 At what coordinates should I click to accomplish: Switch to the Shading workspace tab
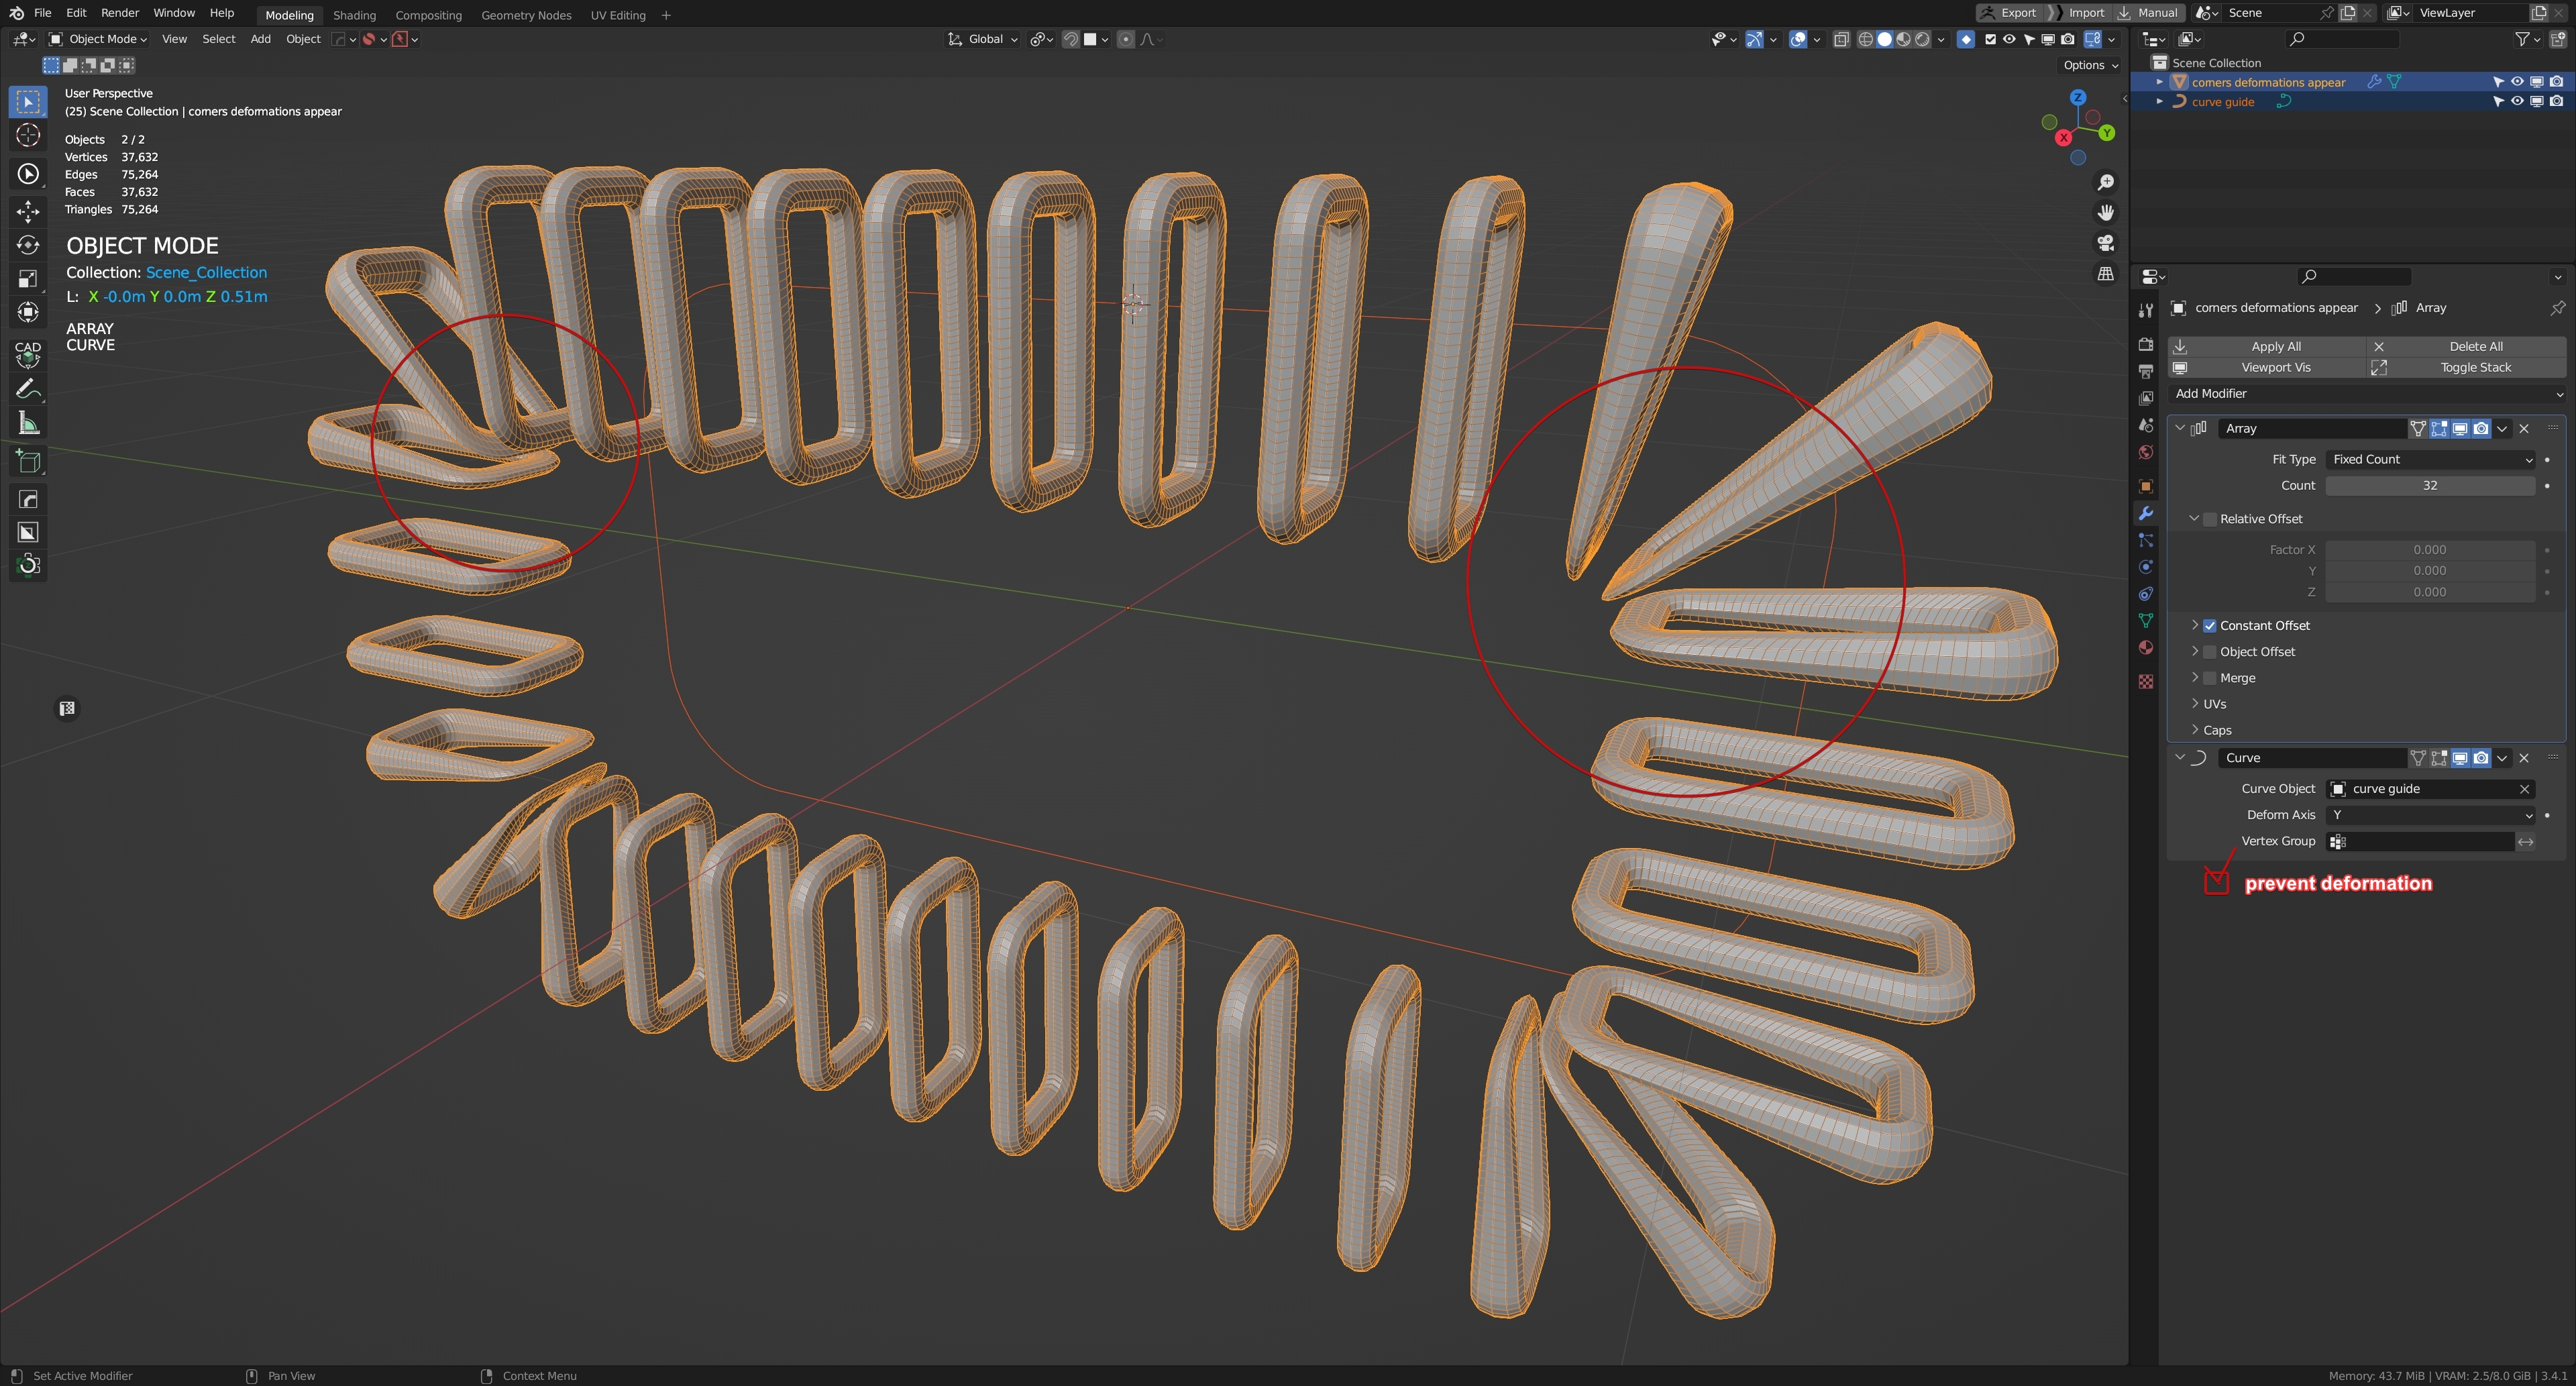point(354,15)
